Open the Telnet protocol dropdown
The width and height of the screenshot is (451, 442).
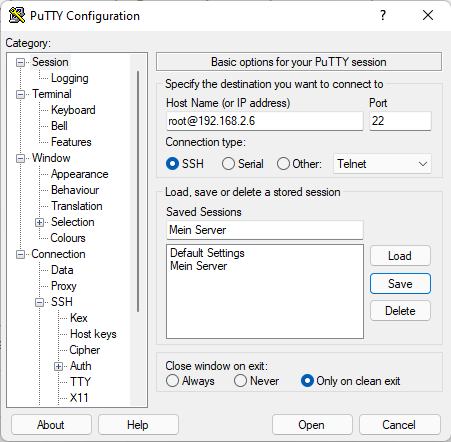382,164
